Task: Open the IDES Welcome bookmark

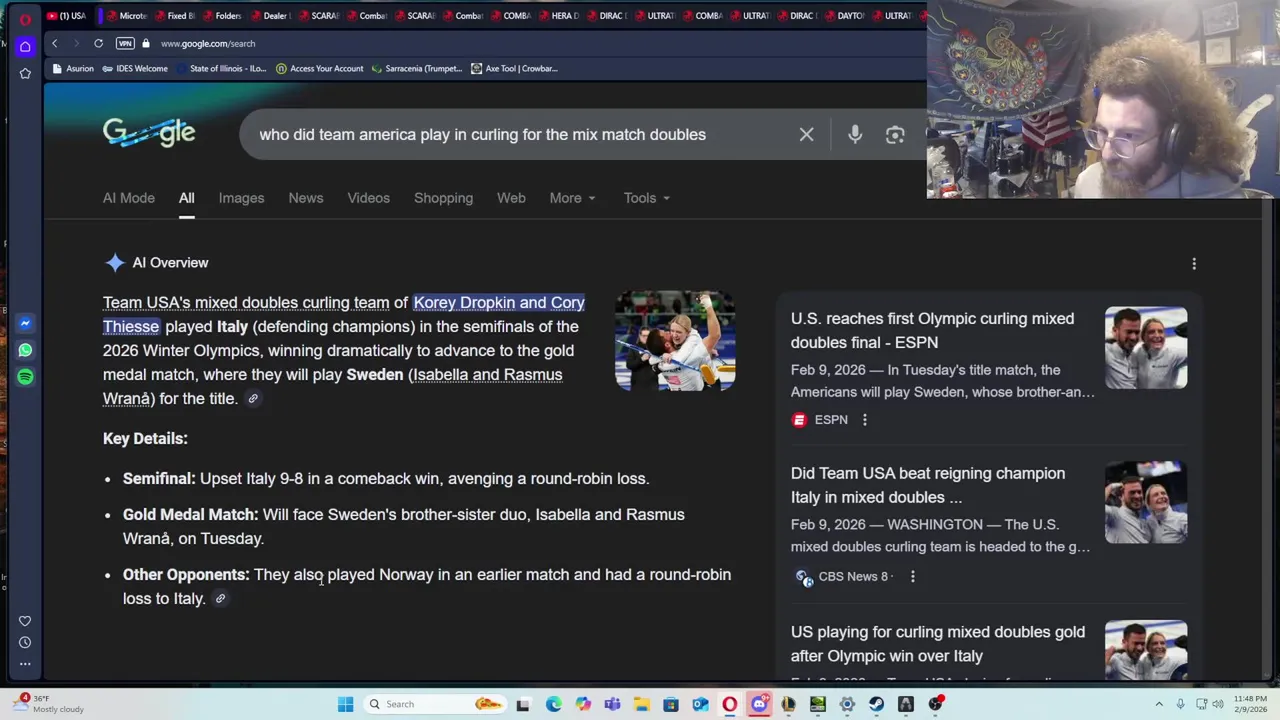Action: point(135,69)
